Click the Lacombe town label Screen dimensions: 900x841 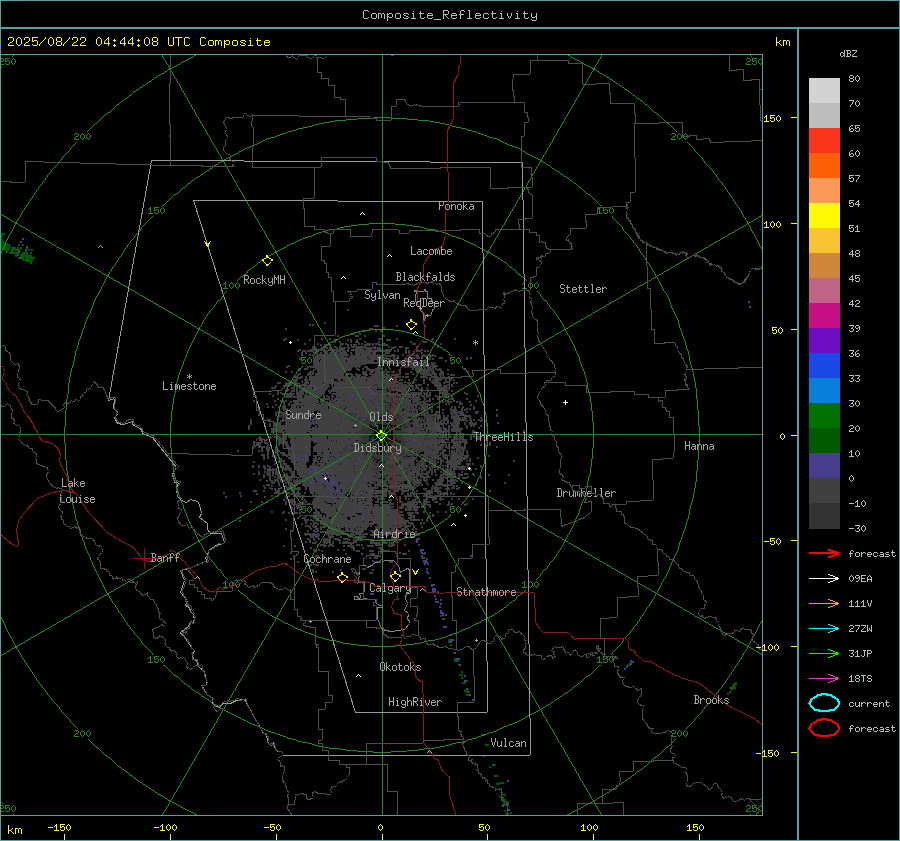(431, 251)
